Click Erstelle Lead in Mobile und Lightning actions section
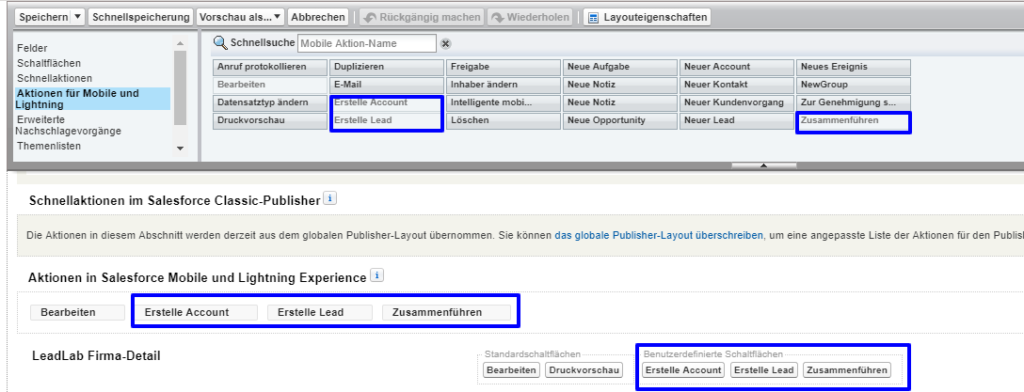This screenshot has width=1024, height=392. (319, 312)
